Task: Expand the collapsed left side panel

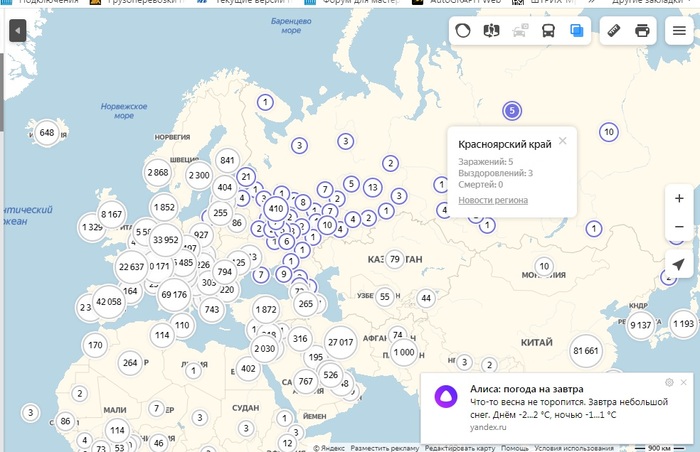Action: [16, 31]
